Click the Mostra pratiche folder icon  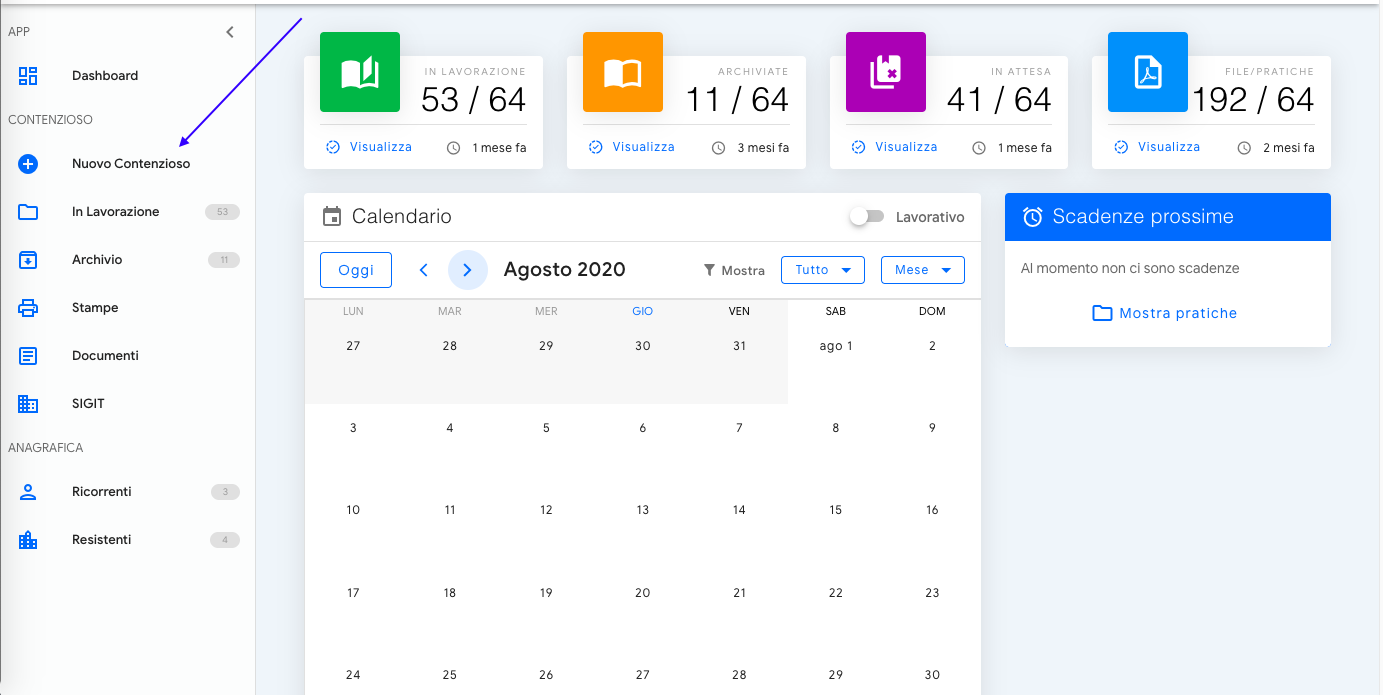[x=1102, y=313]
